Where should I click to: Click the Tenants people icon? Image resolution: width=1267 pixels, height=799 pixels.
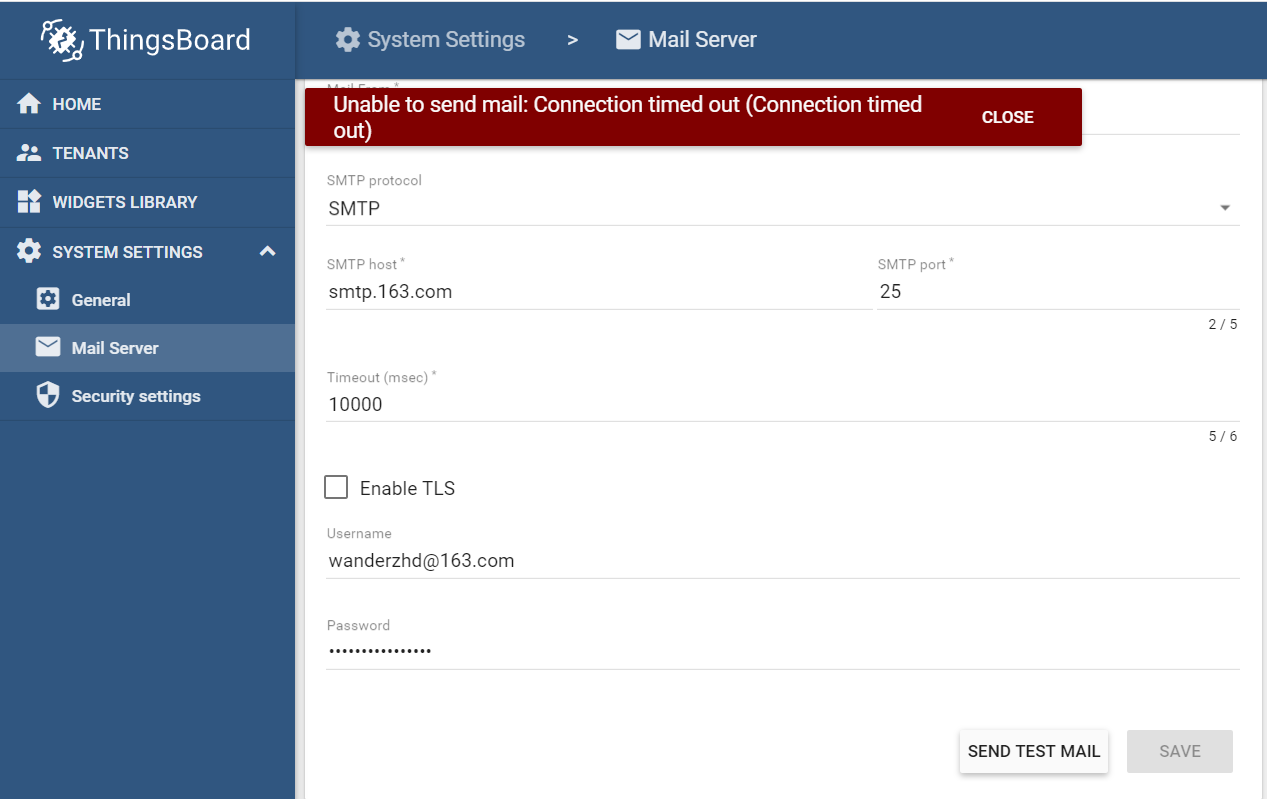point(27,152)
